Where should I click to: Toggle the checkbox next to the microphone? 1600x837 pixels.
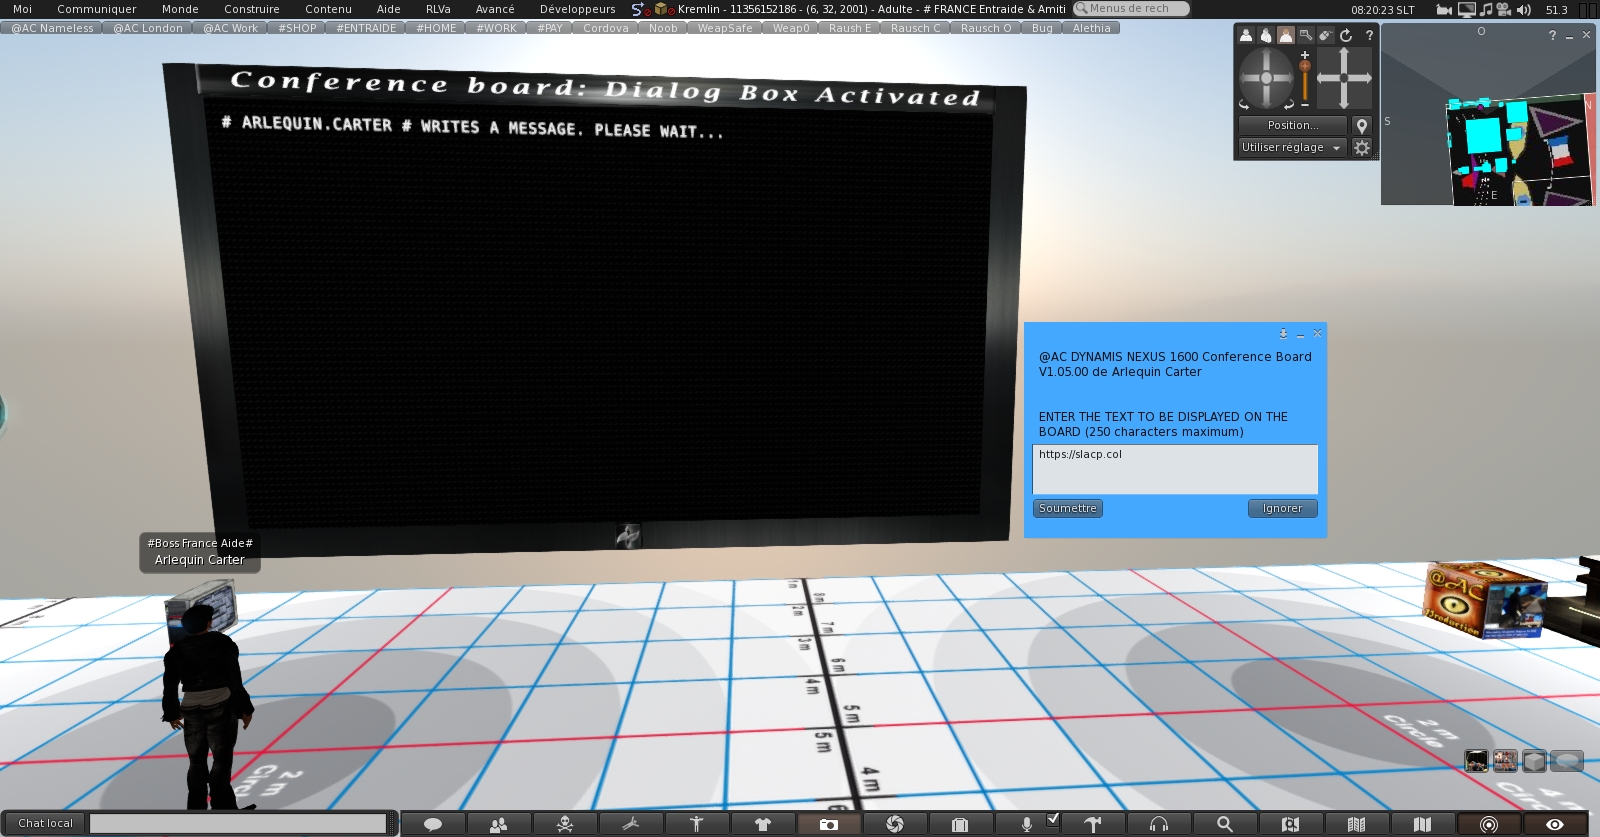tap(1052, 819)
